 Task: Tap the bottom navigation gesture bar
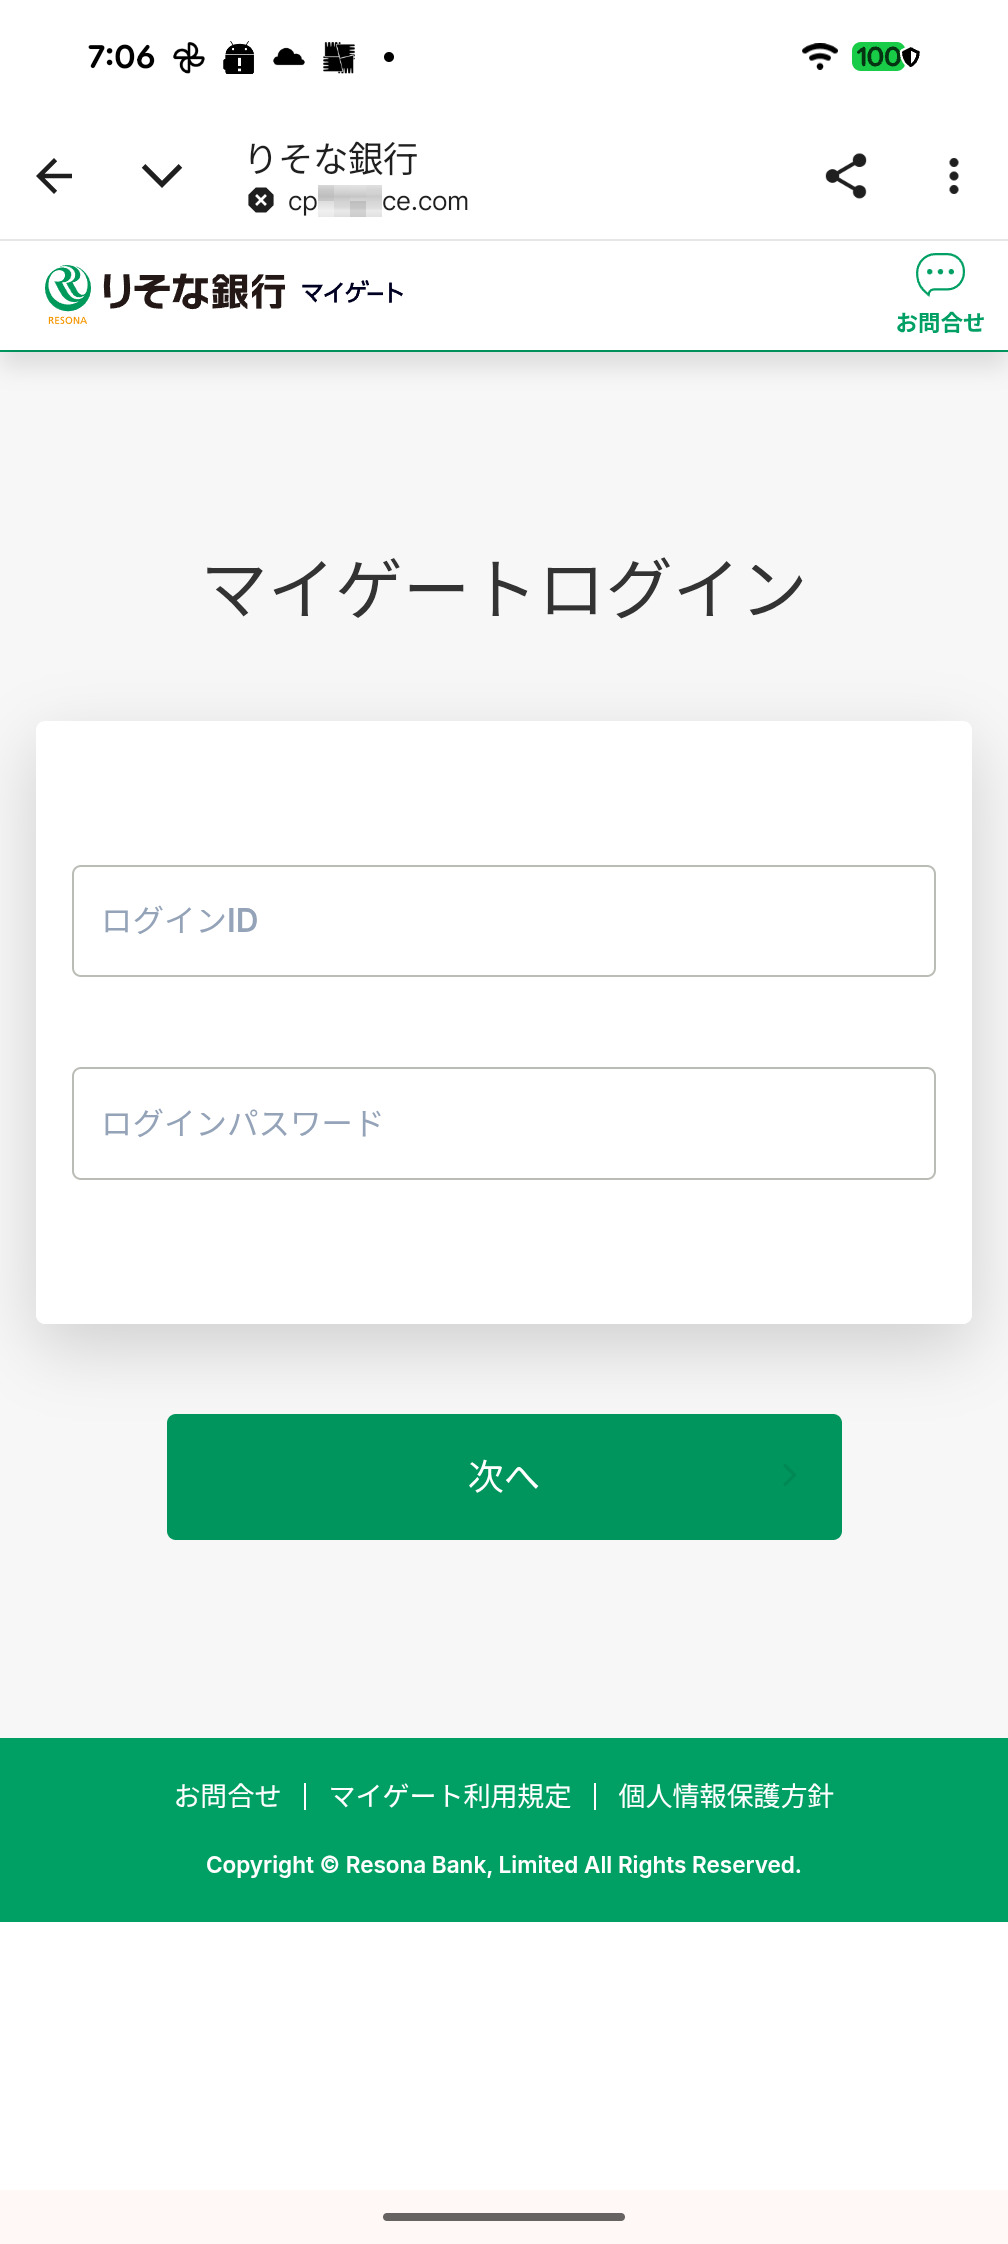(x=504, y=2217)
